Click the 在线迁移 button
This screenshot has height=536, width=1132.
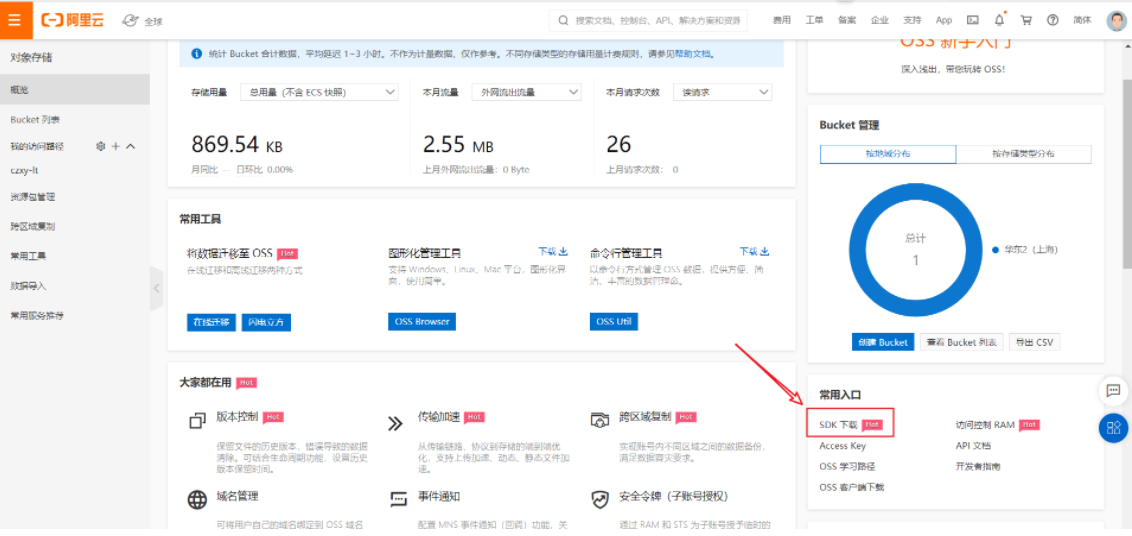212,322
